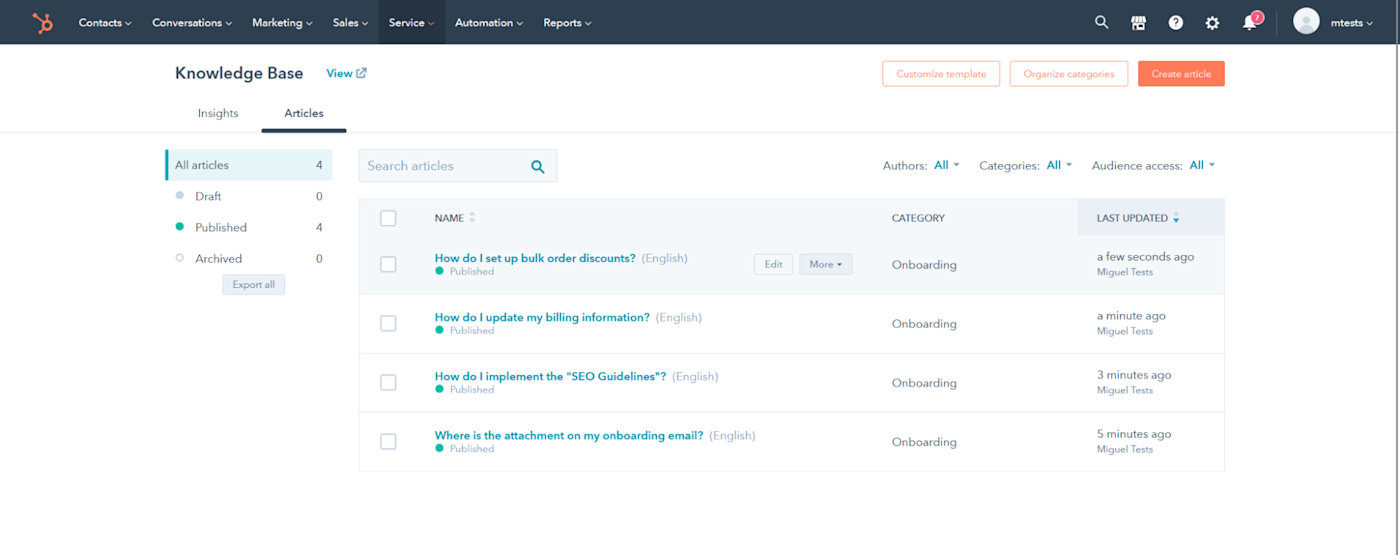This screenshot has width=1400, height=555.
Task: Open the notifications bell icon
Action: (x=1250, y=22)
